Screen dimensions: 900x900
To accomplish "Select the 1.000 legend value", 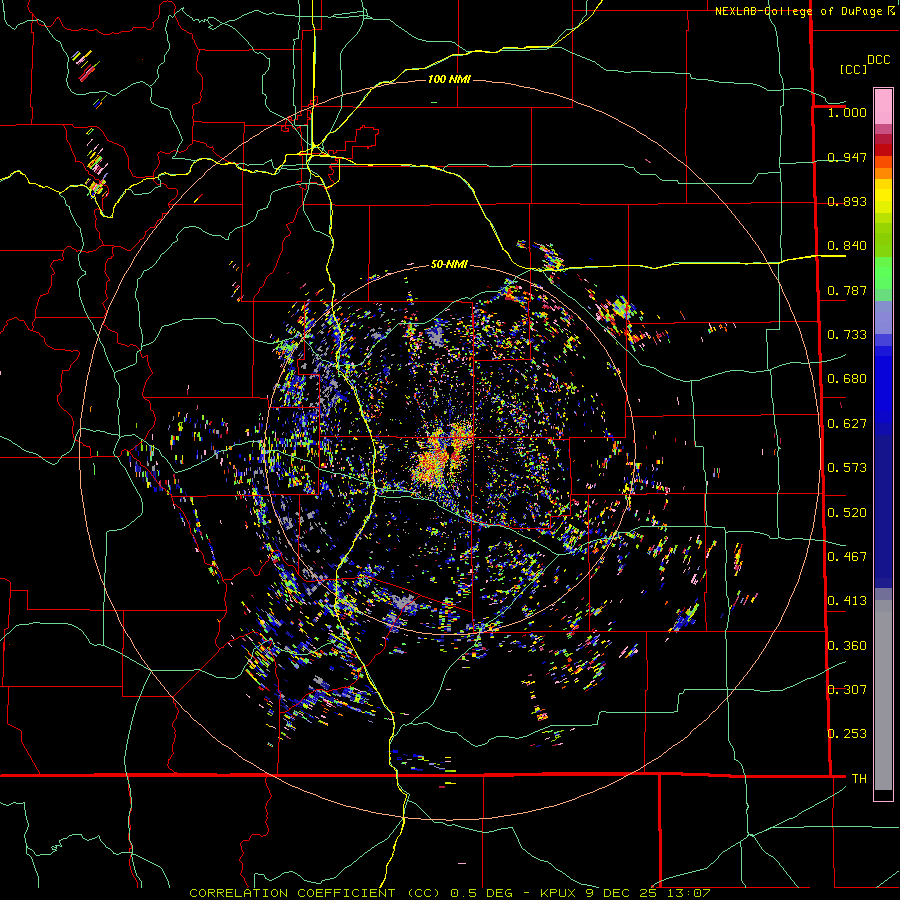I will (x=847, y=113).
